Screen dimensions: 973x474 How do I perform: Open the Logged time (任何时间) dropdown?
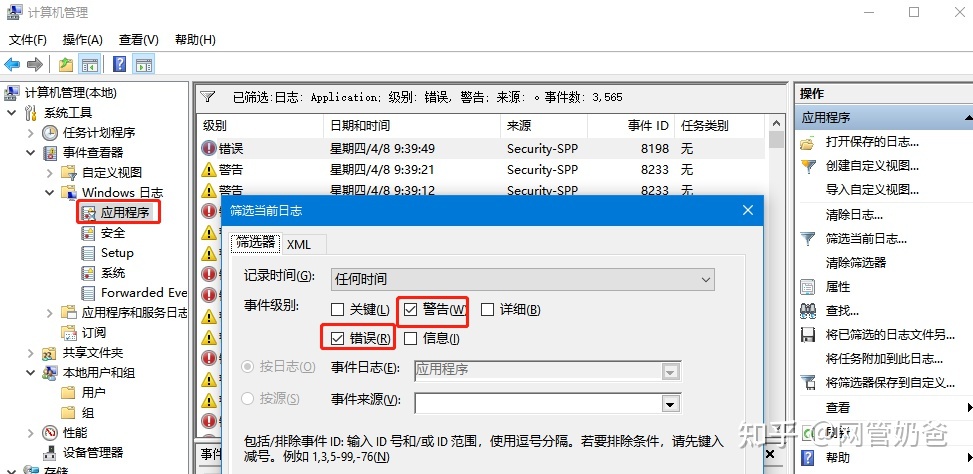[x=522, y=279]
